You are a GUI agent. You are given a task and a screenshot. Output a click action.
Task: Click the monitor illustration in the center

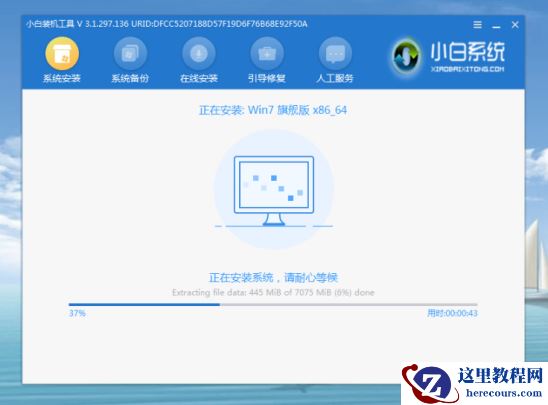coord(274,190)
